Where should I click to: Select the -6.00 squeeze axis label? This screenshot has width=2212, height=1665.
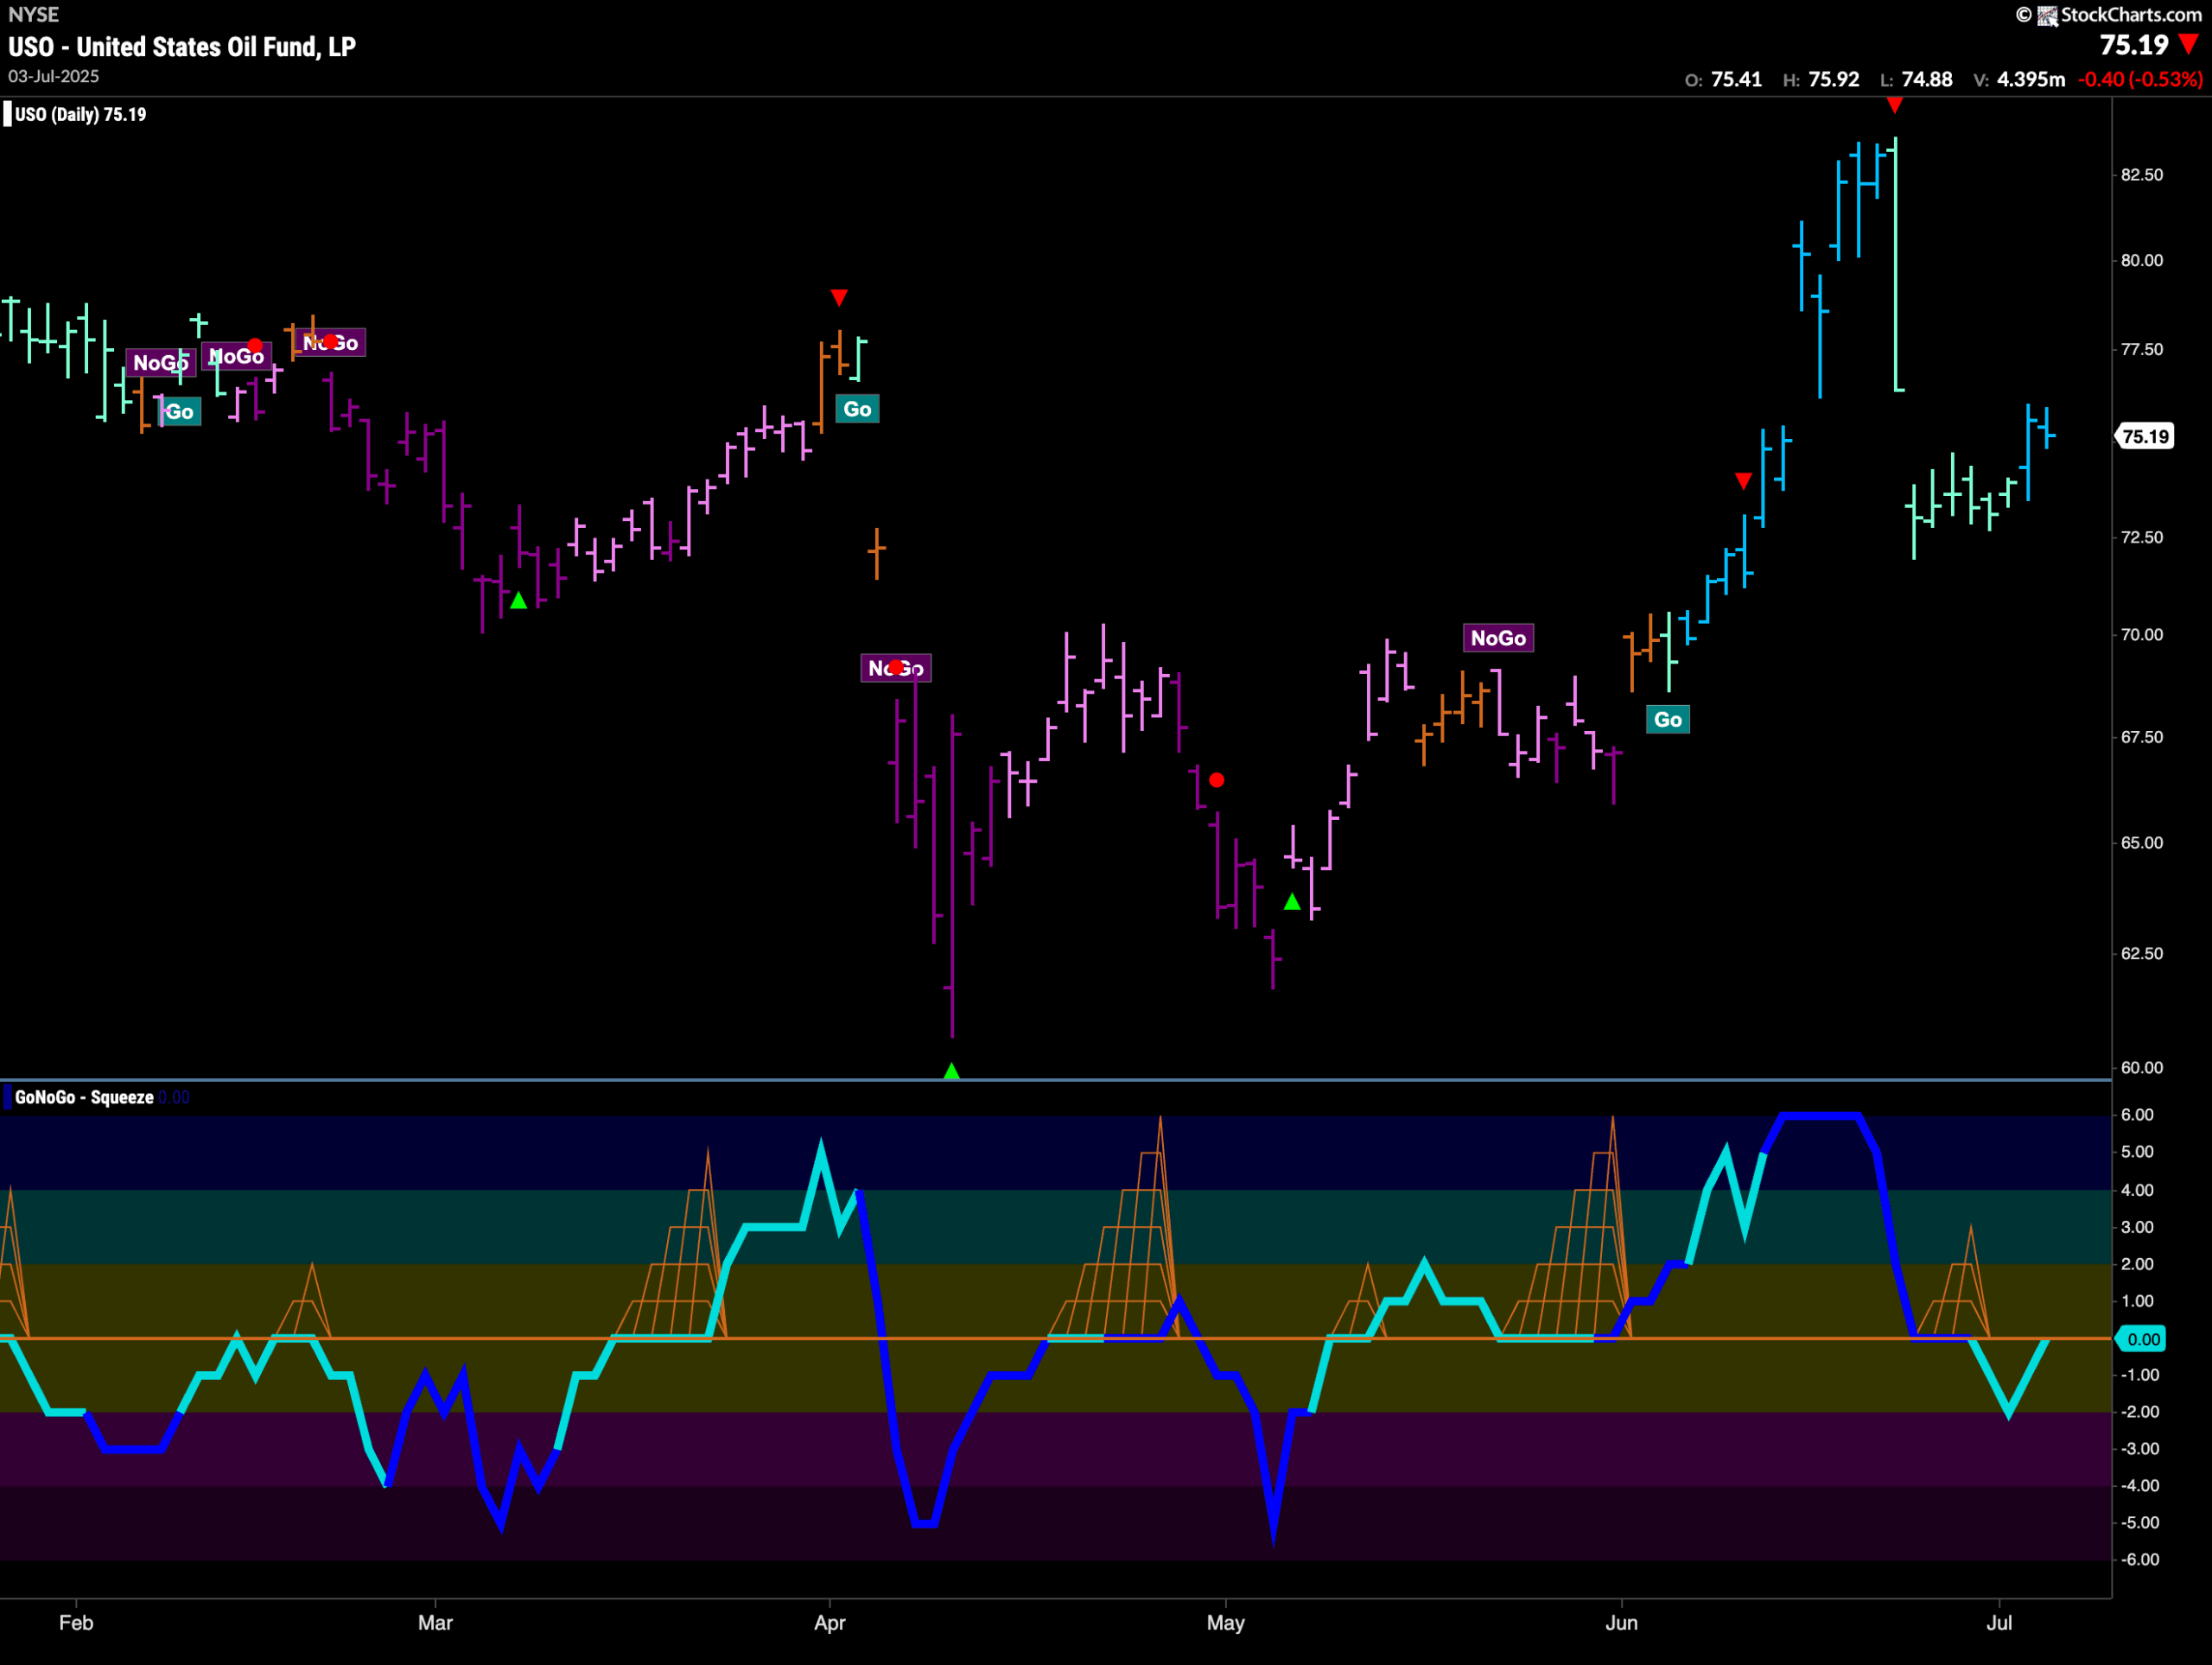[2139, 1560]
